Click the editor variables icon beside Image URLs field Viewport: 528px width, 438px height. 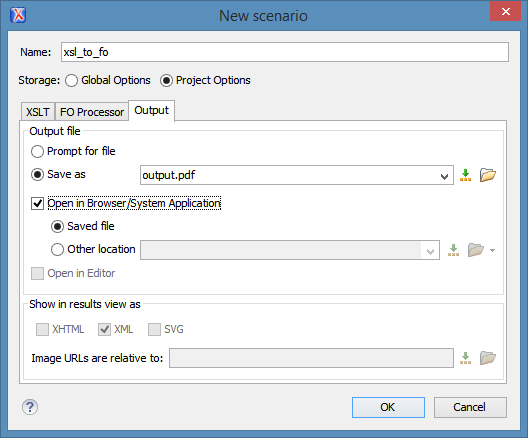pos(465,358)
